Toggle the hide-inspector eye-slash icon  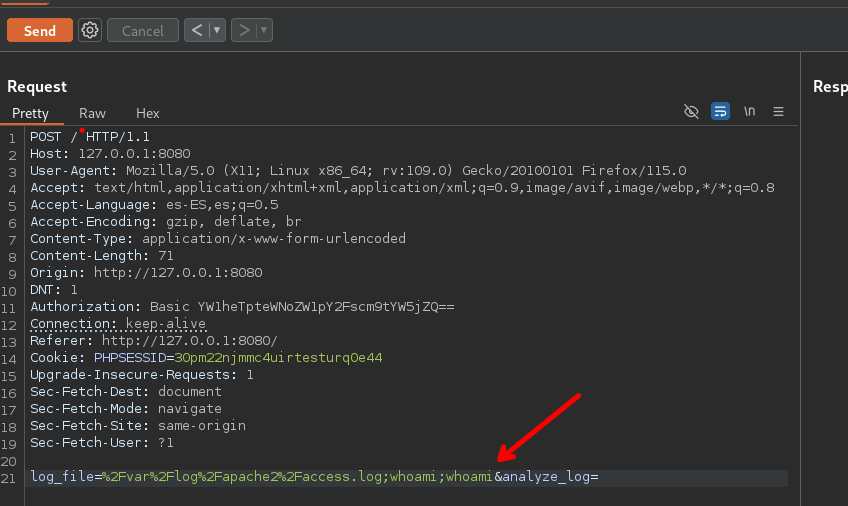(691, 111)
